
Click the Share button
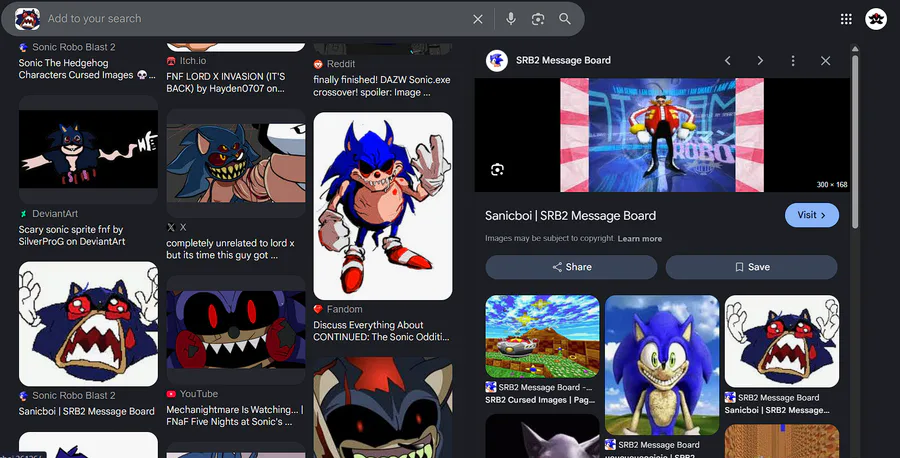(x=571, y=267)
